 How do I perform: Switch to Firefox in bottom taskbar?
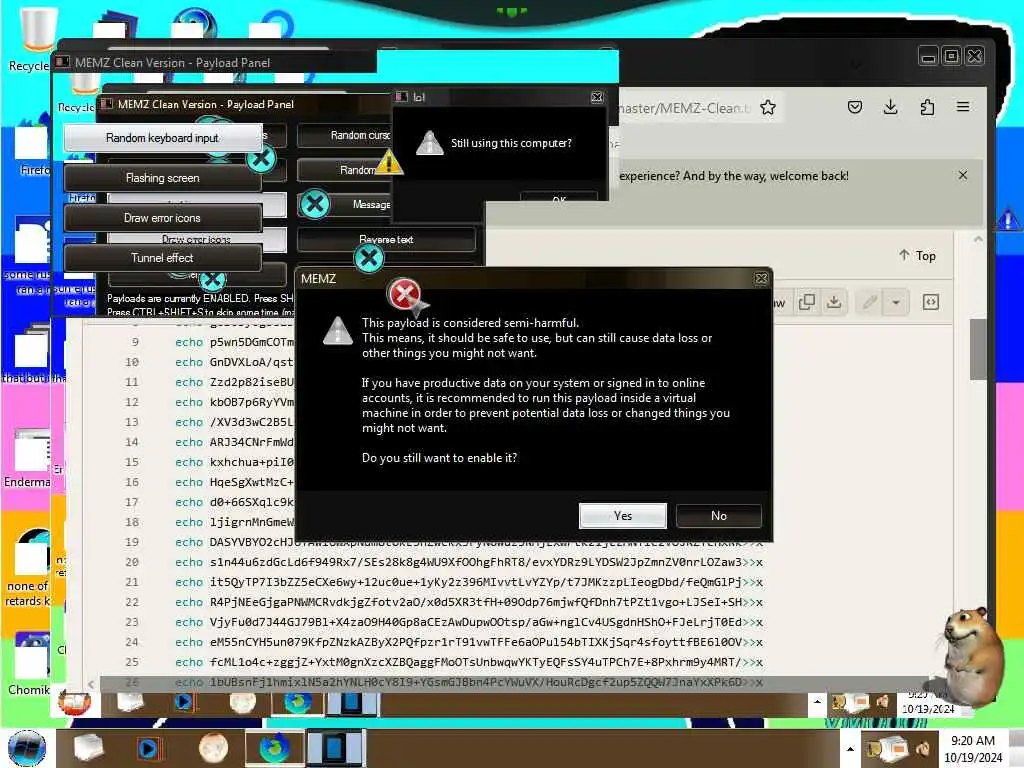point(274,748)
